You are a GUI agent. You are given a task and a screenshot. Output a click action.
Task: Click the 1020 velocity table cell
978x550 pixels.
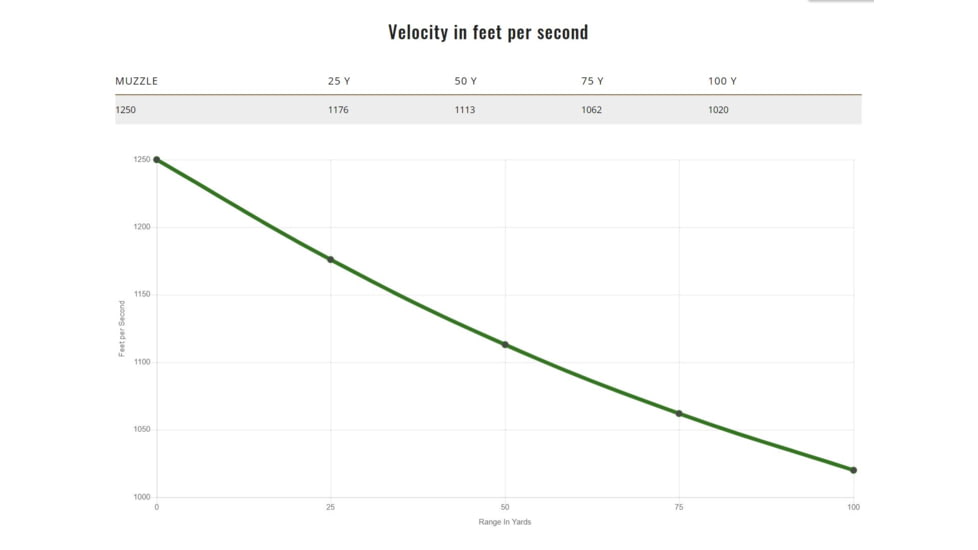point(719,110)
